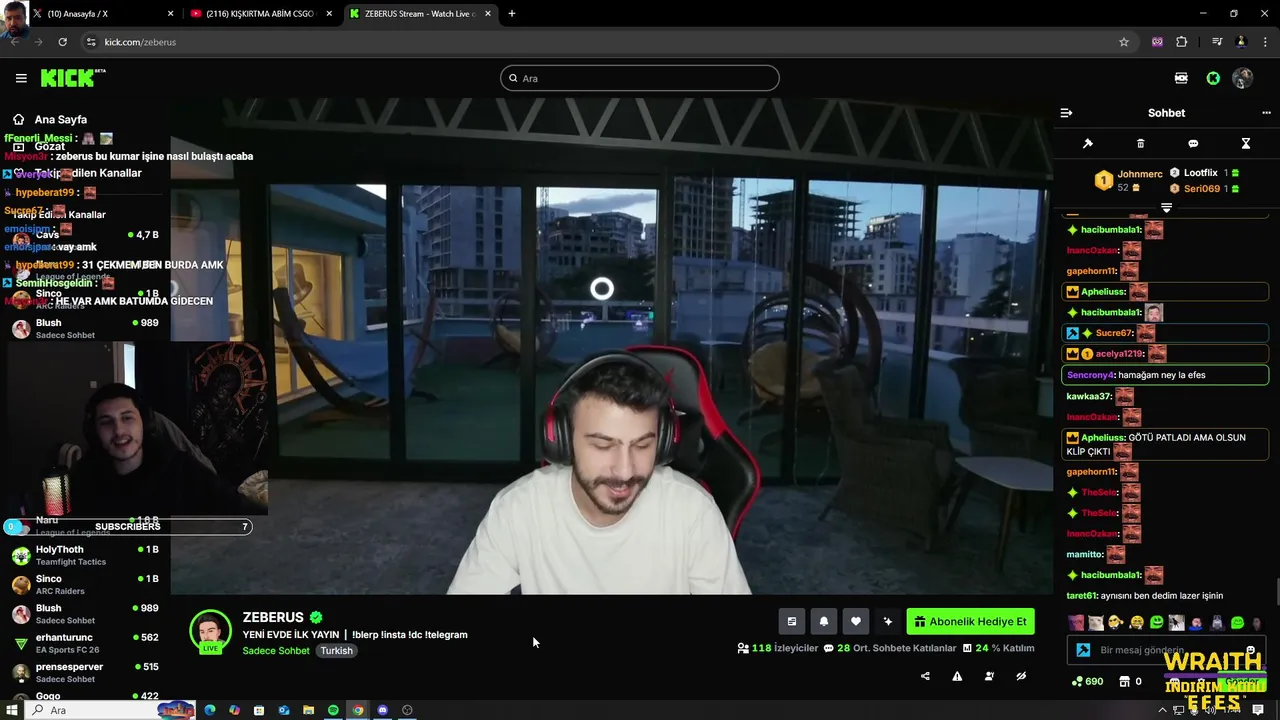
Task: Open Windows Start menu
Action: pos(12,710)
